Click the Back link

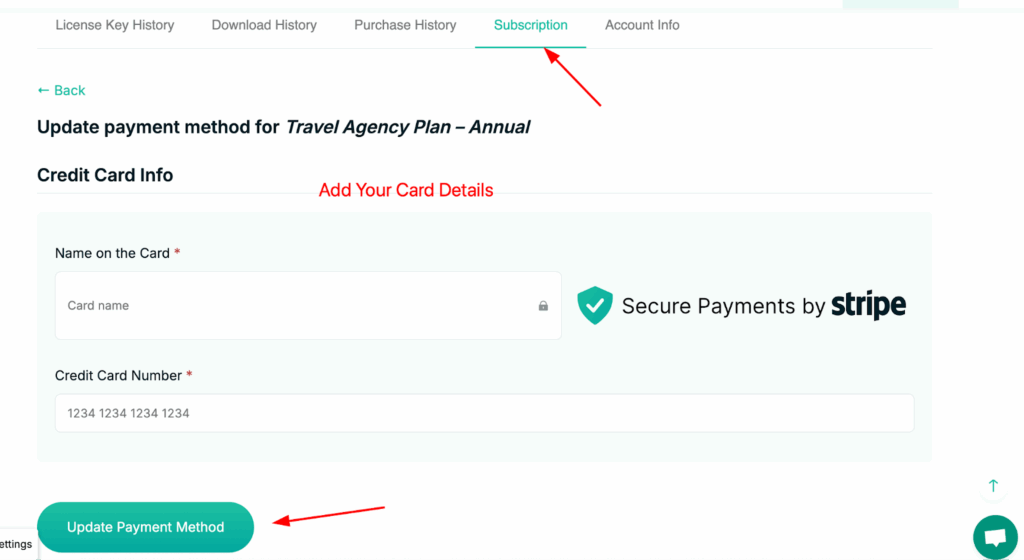click(61, 90)
